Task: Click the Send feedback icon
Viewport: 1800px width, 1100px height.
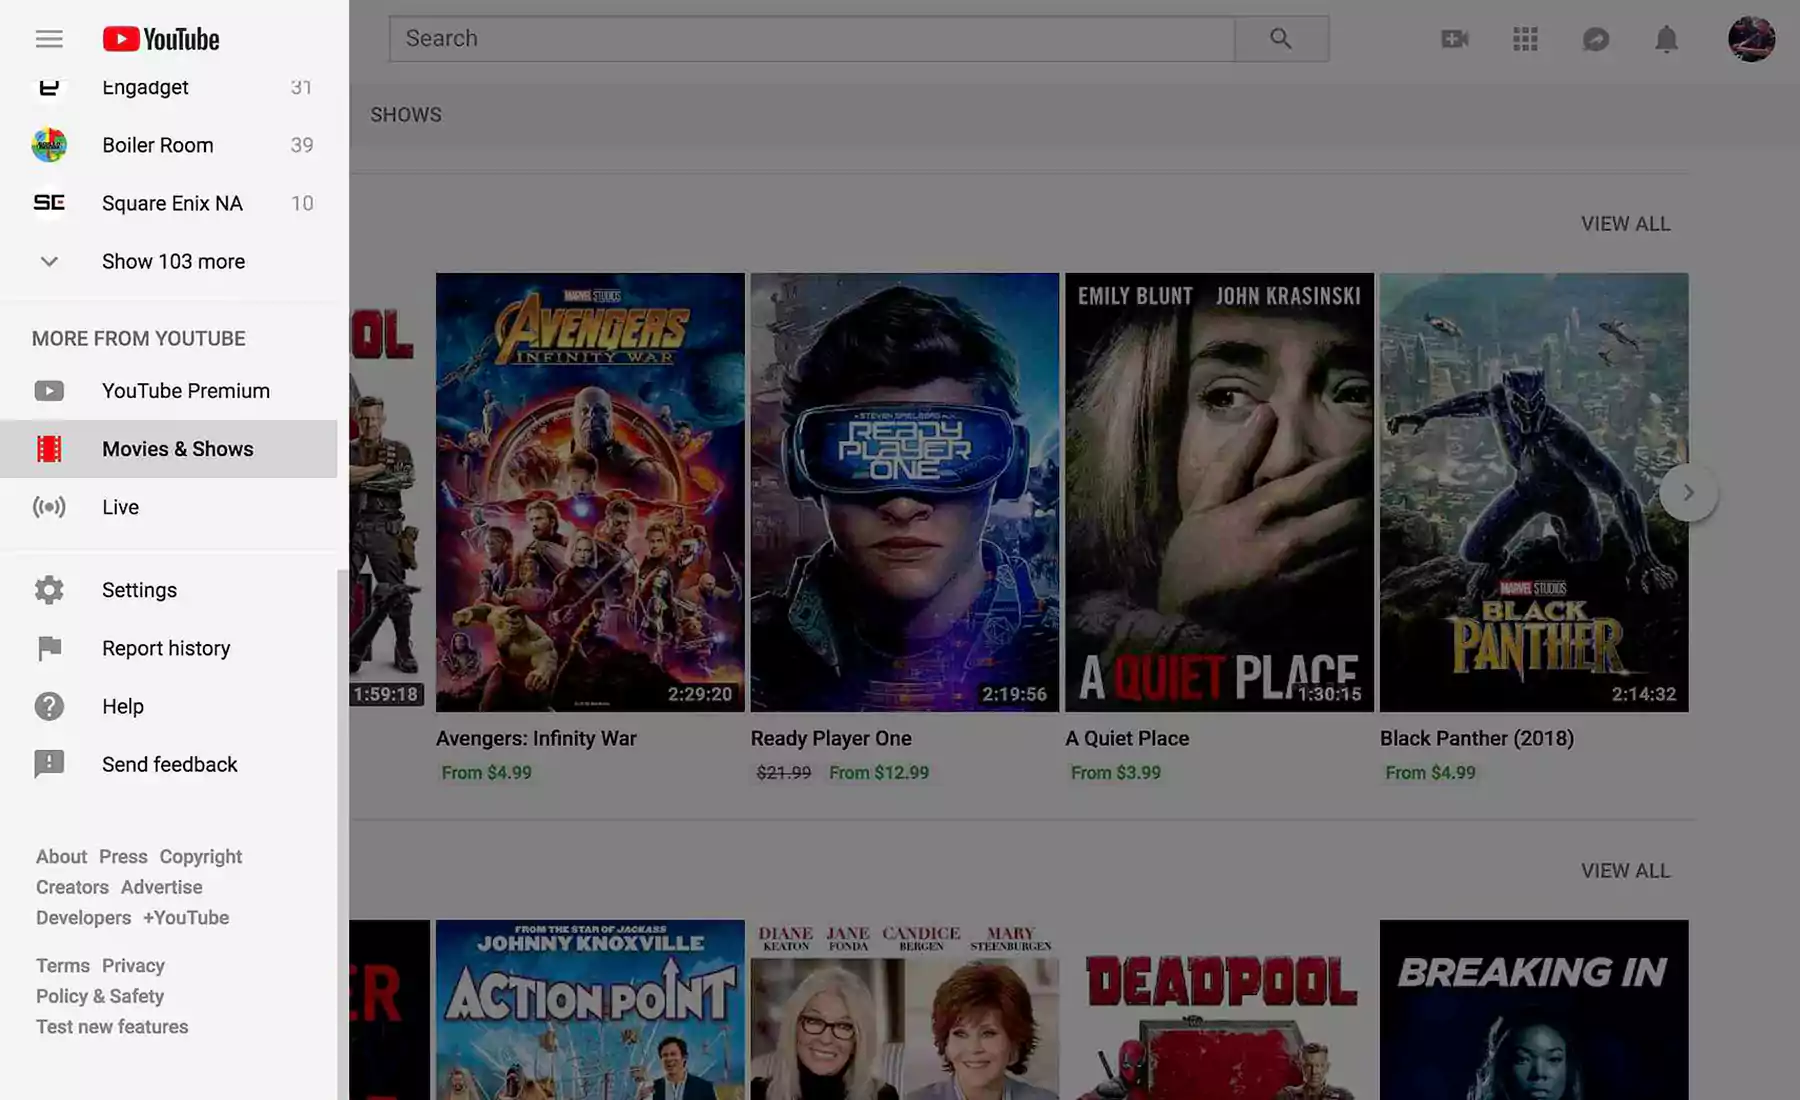Action: click(49, 764)
